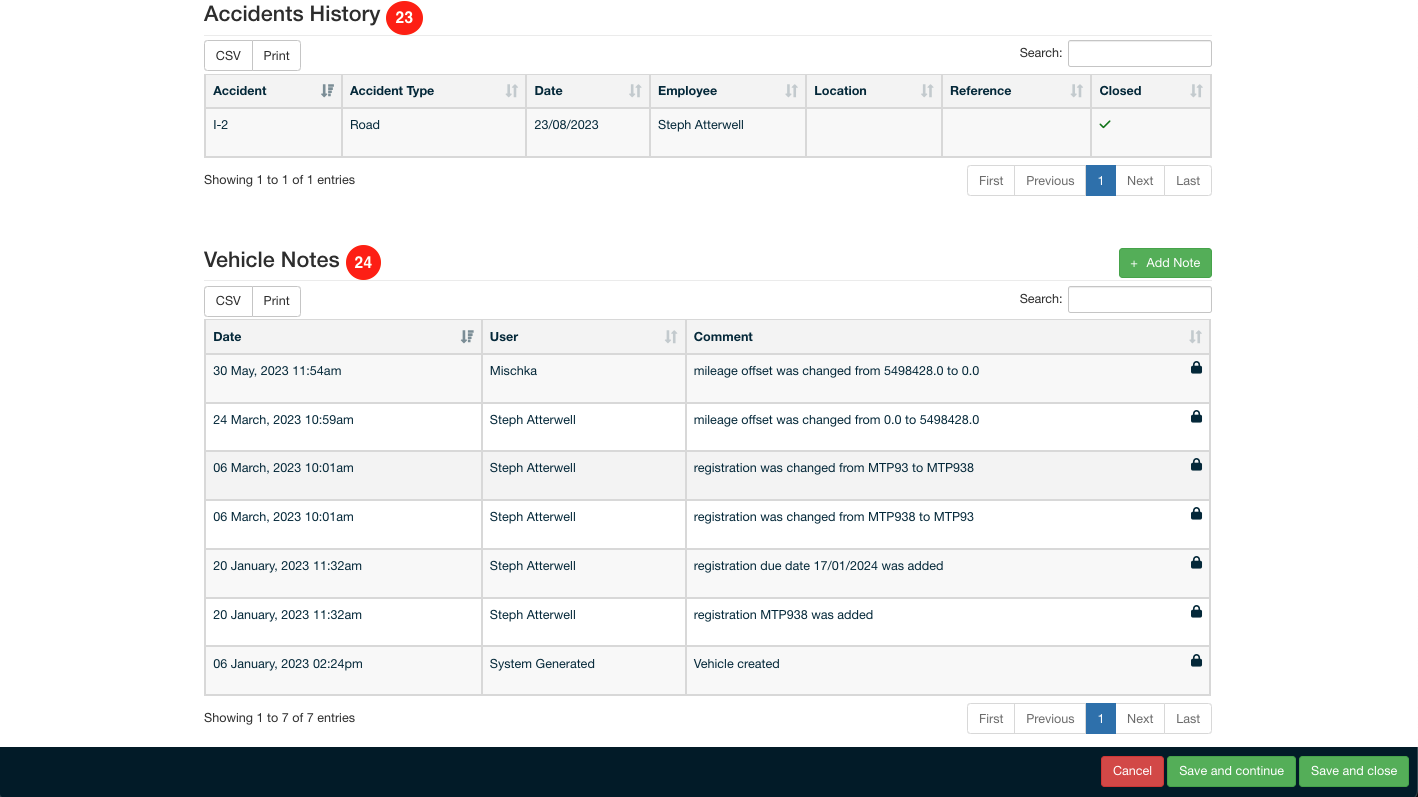This screenshot has height=797, width=1418.
Task: Click the Vehicle Notes search field
Action: click(1139, 299)
